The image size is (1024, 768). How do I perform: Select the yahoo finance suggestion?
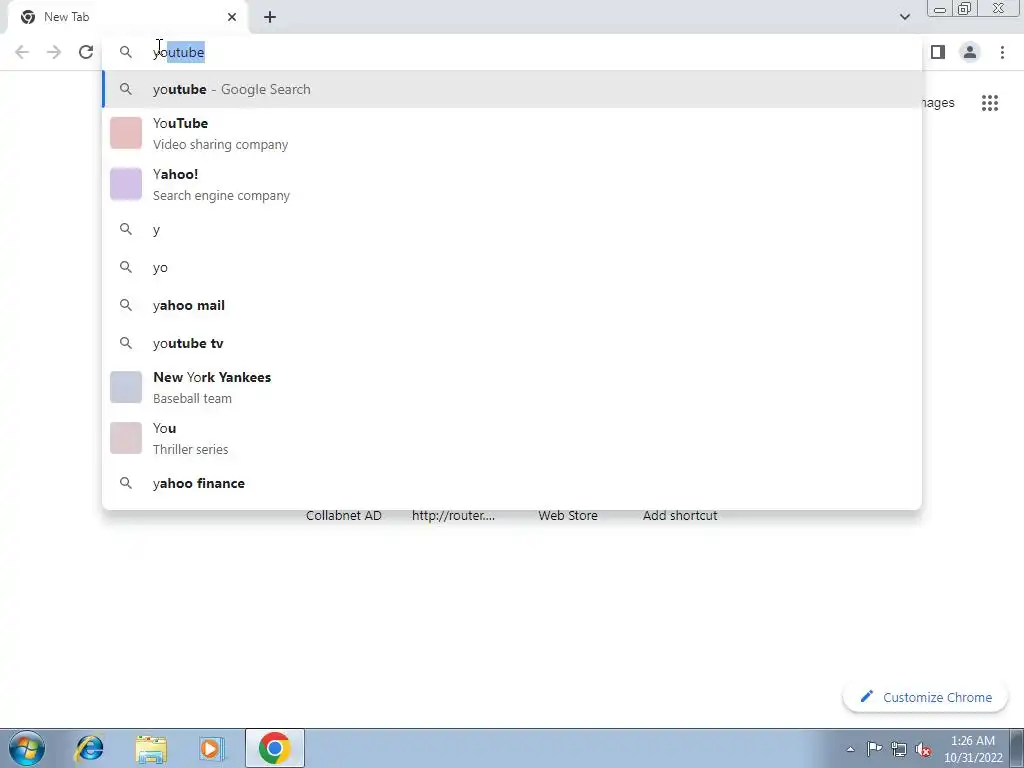point(512,483)
